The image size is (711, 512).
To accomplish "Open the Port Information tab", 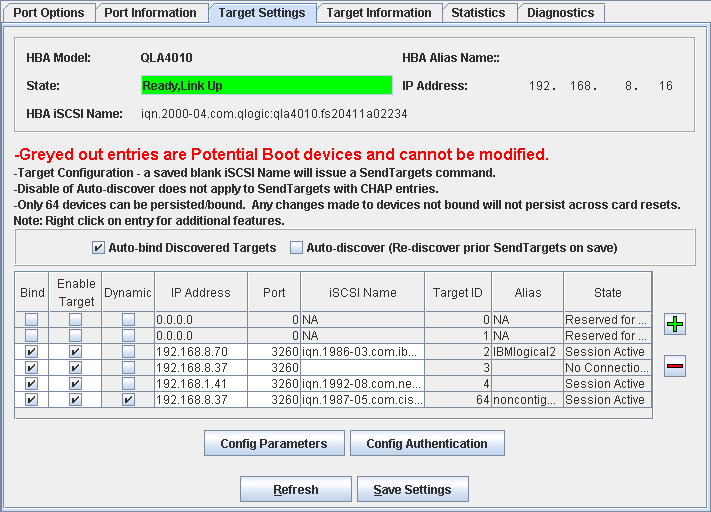I will (150, 13).
